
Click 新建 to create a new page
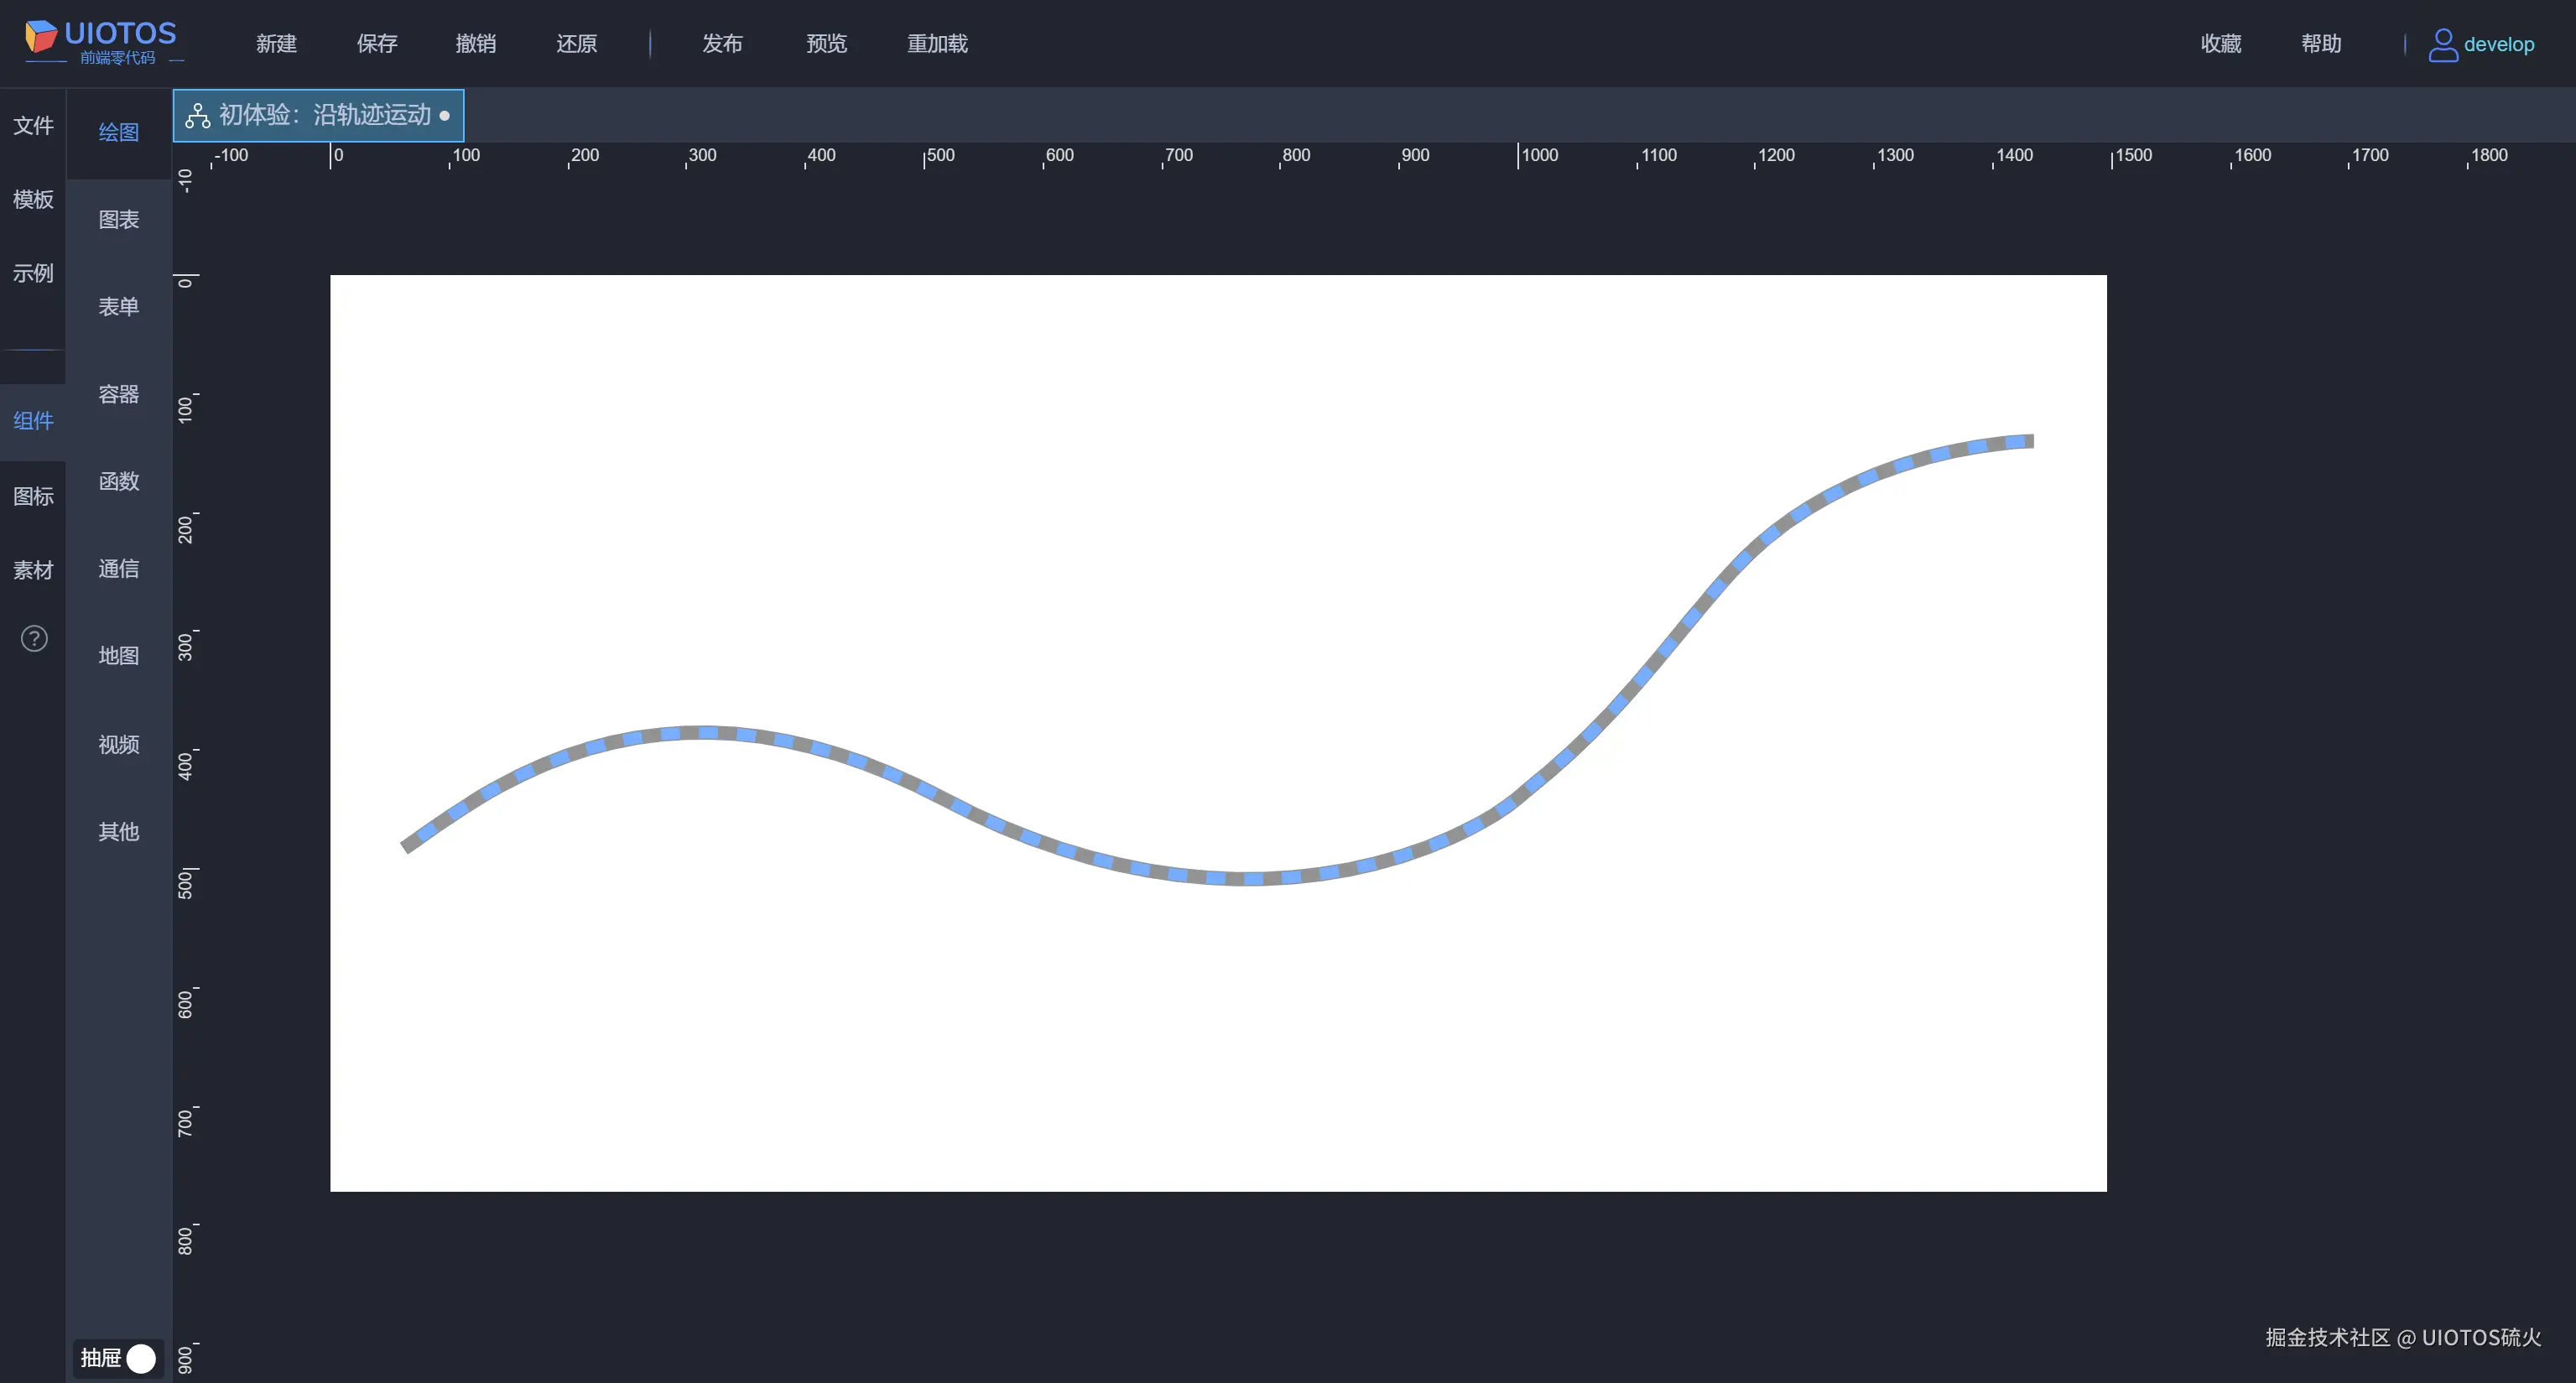[x=276, y=43]
